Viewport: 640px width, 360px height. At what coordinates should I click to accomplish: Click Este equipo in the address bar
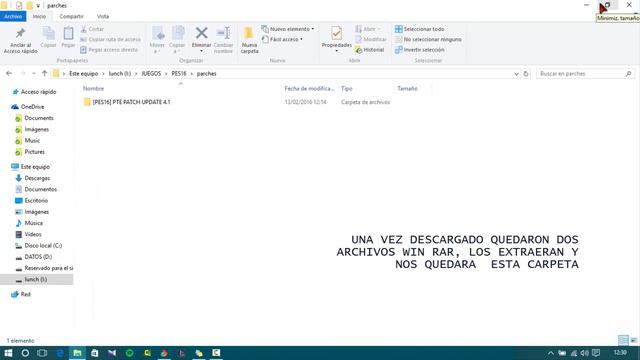84,73
